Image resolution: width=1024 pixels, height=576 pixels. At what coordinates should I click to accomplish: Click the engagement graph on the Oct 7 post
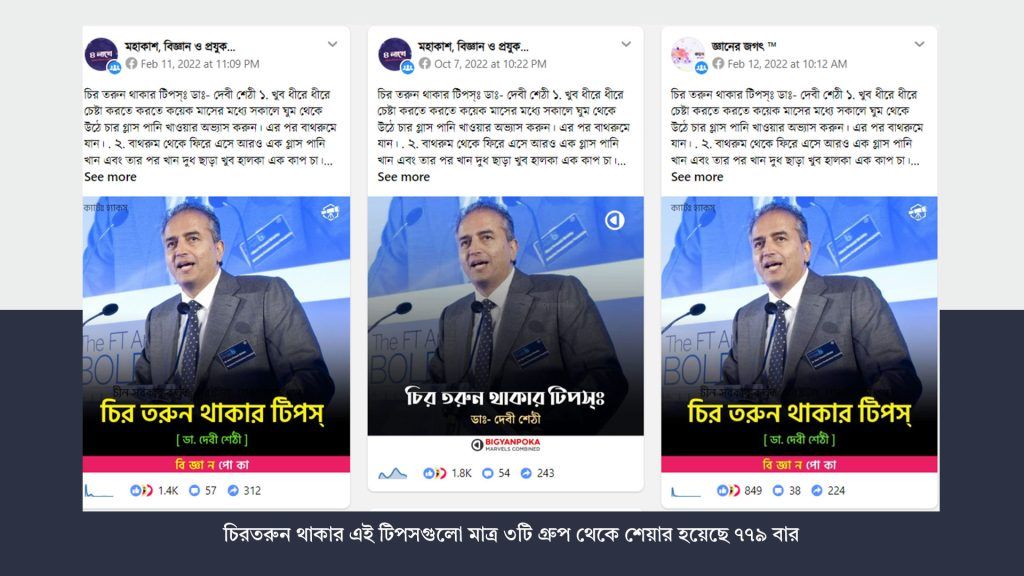[x=392, y=473]
